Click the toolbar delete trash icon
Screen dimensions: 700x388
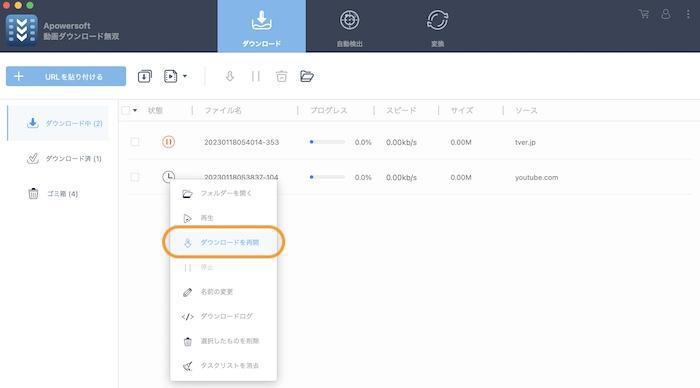pos(281,76)
